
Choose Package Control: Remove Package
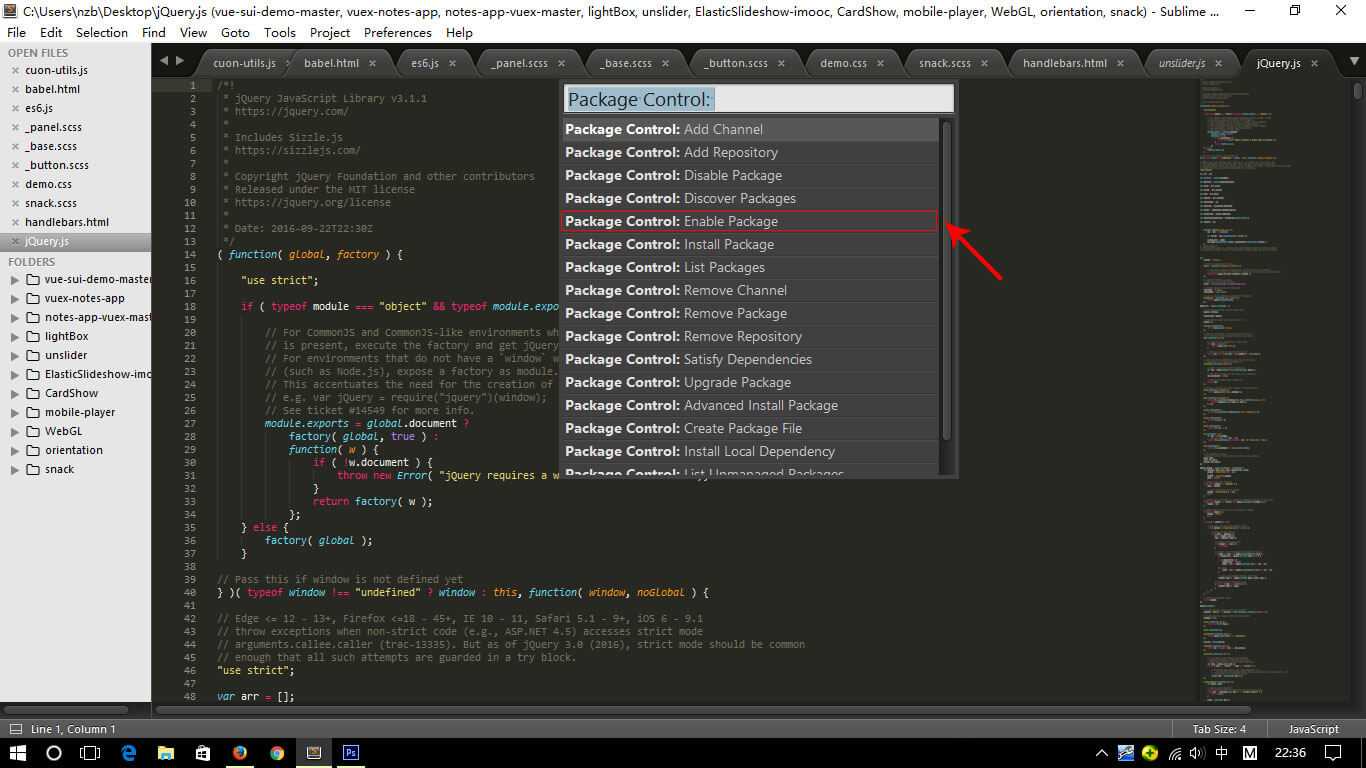click(750, 314)
